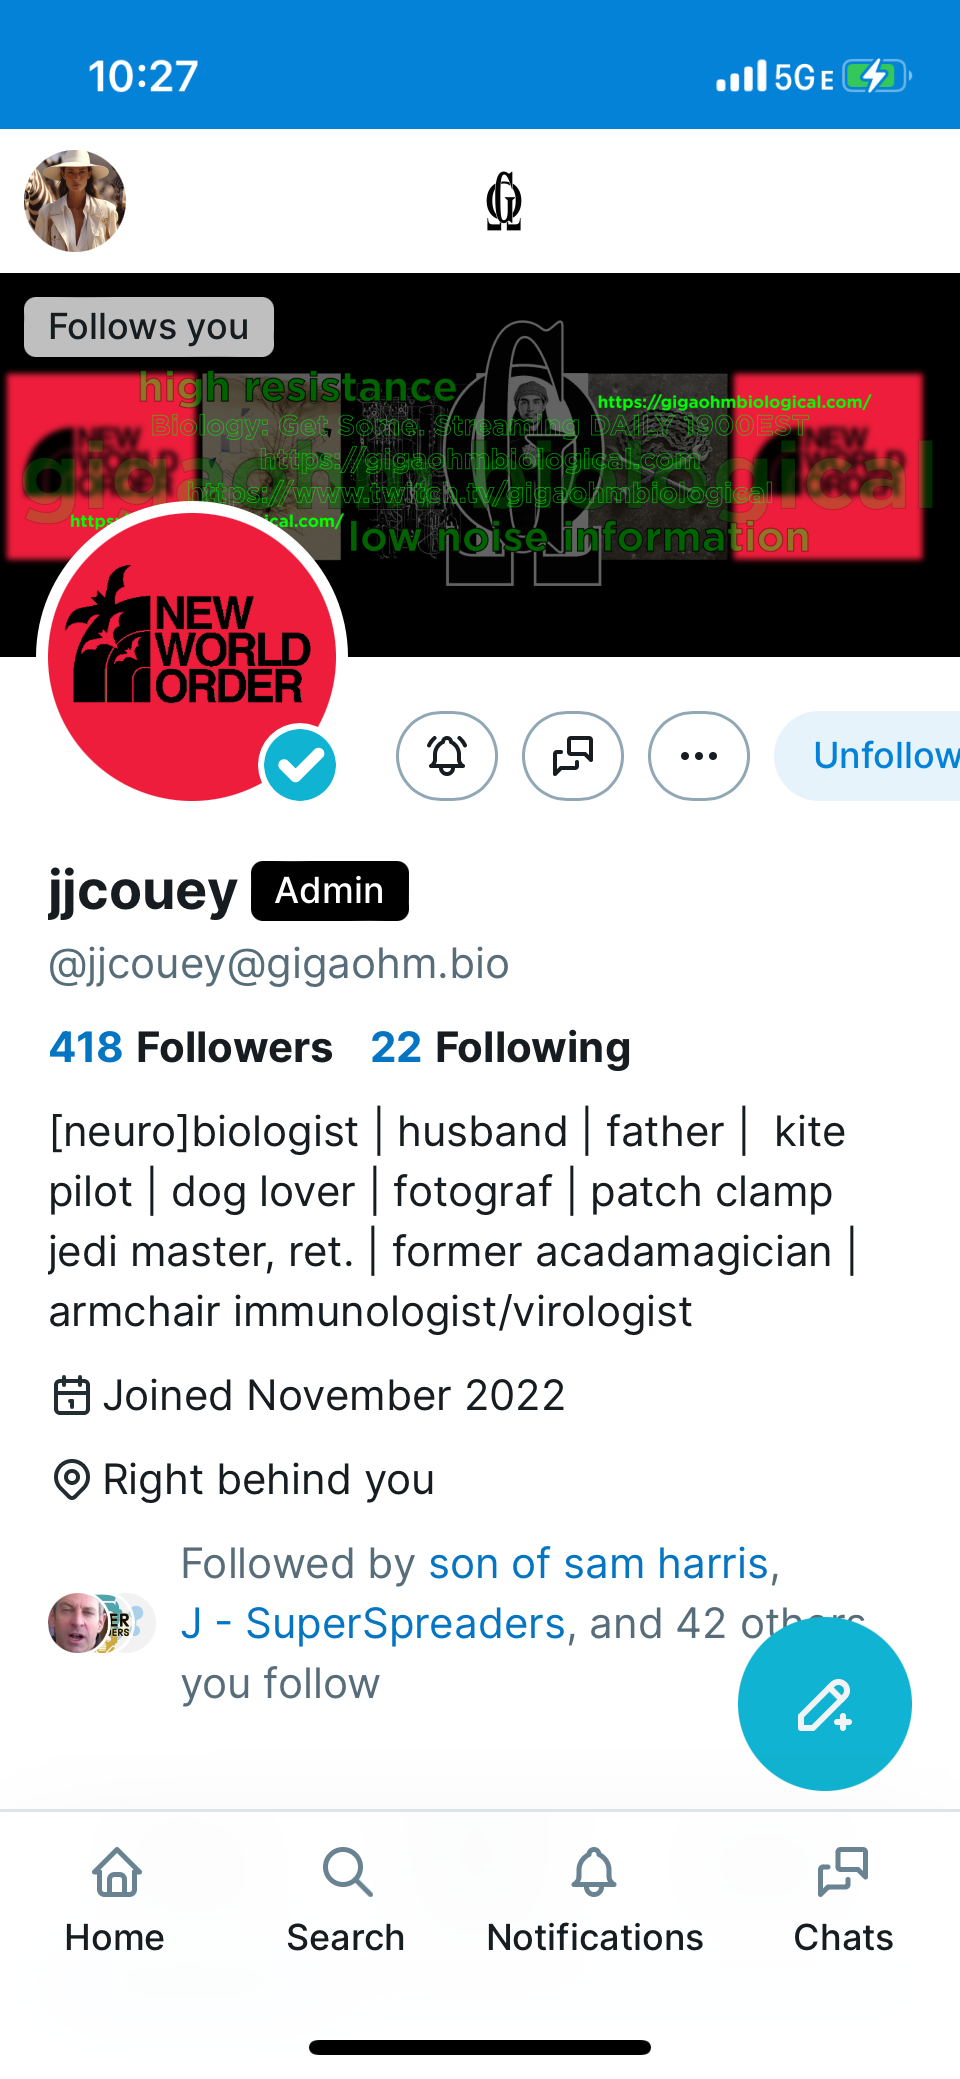The height and width of the screenshot is (2079, 960).
Task: Tap the mutual followers avatar stack
Action: 101,1623
